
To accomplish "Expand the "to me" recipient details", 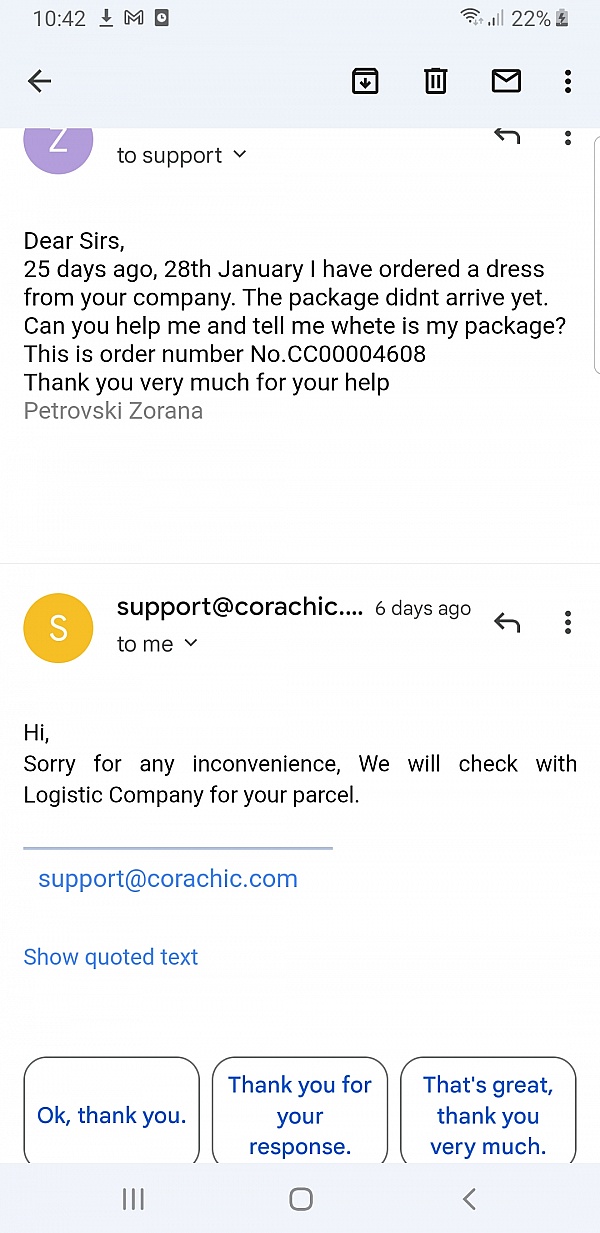I will point(157,644).
